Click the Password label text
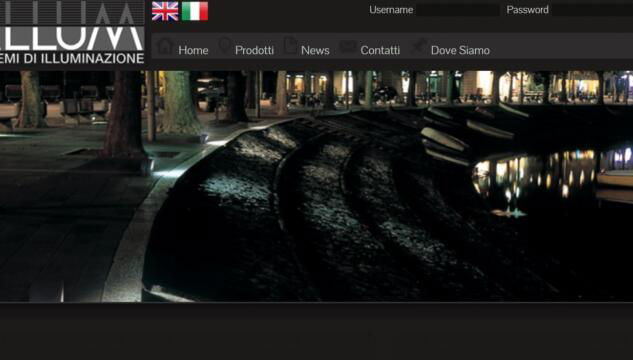 coord(527,10)
